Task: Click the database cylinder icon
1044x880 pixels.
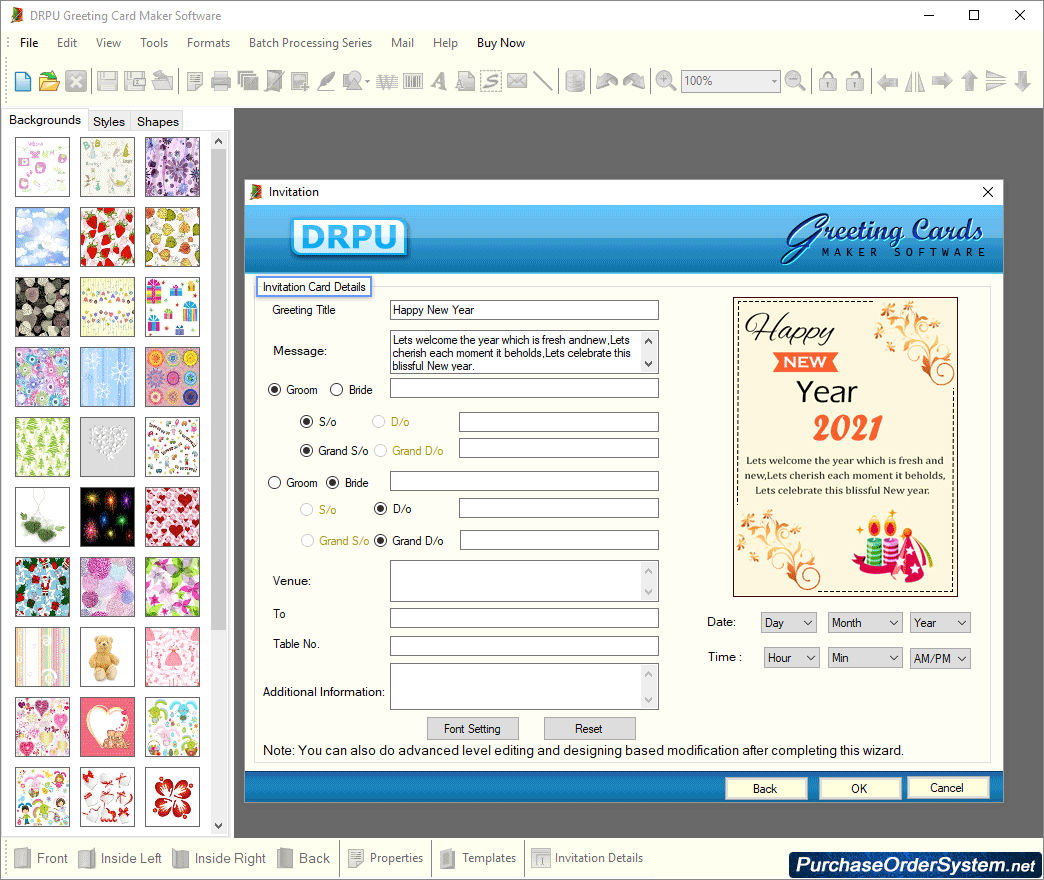Action: pos(575,81)
